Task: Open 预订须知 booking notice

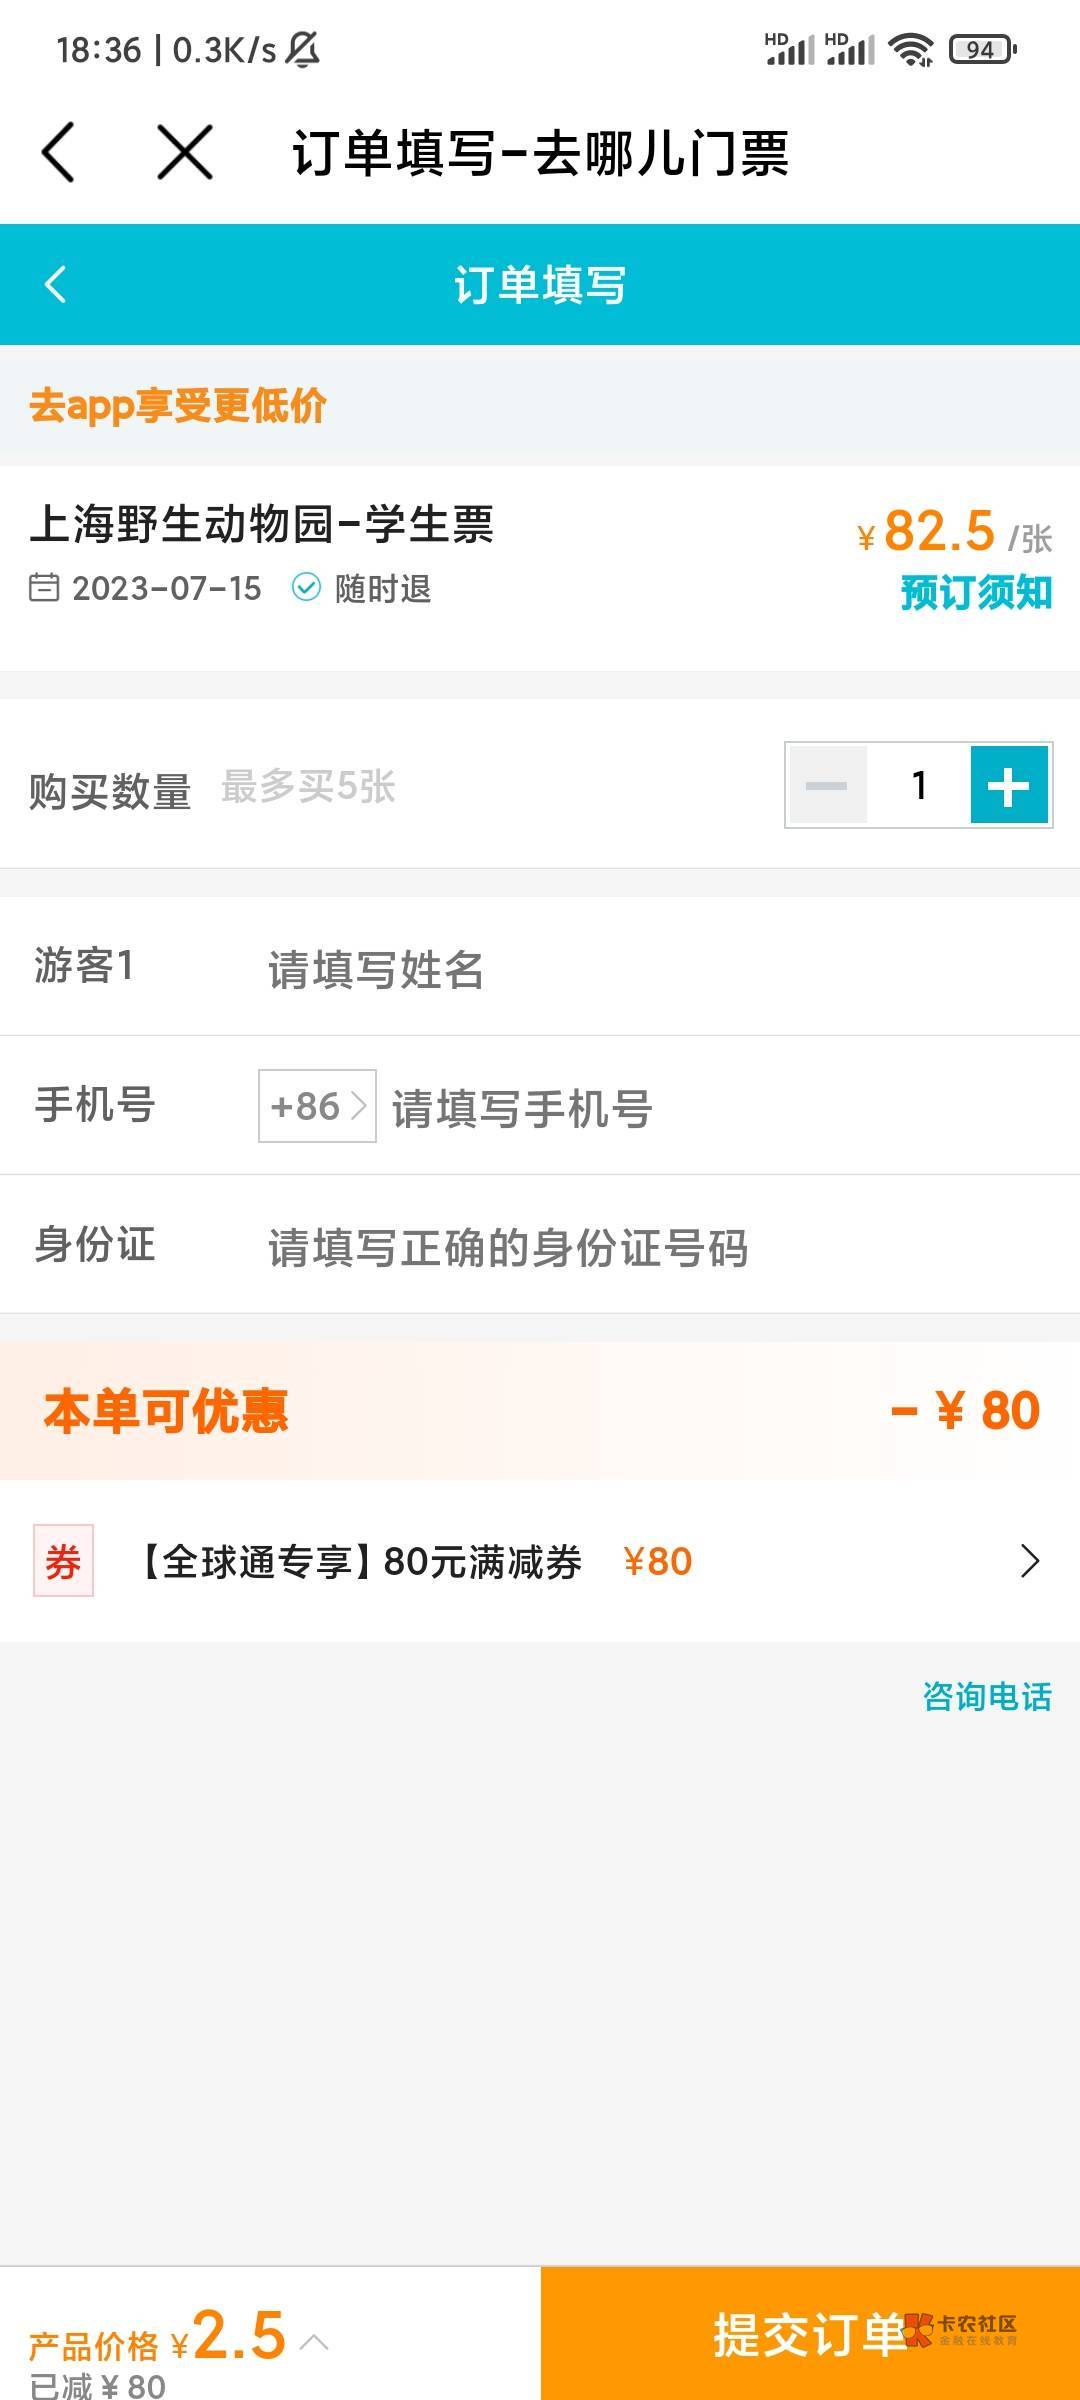Action: coord(976,593)
